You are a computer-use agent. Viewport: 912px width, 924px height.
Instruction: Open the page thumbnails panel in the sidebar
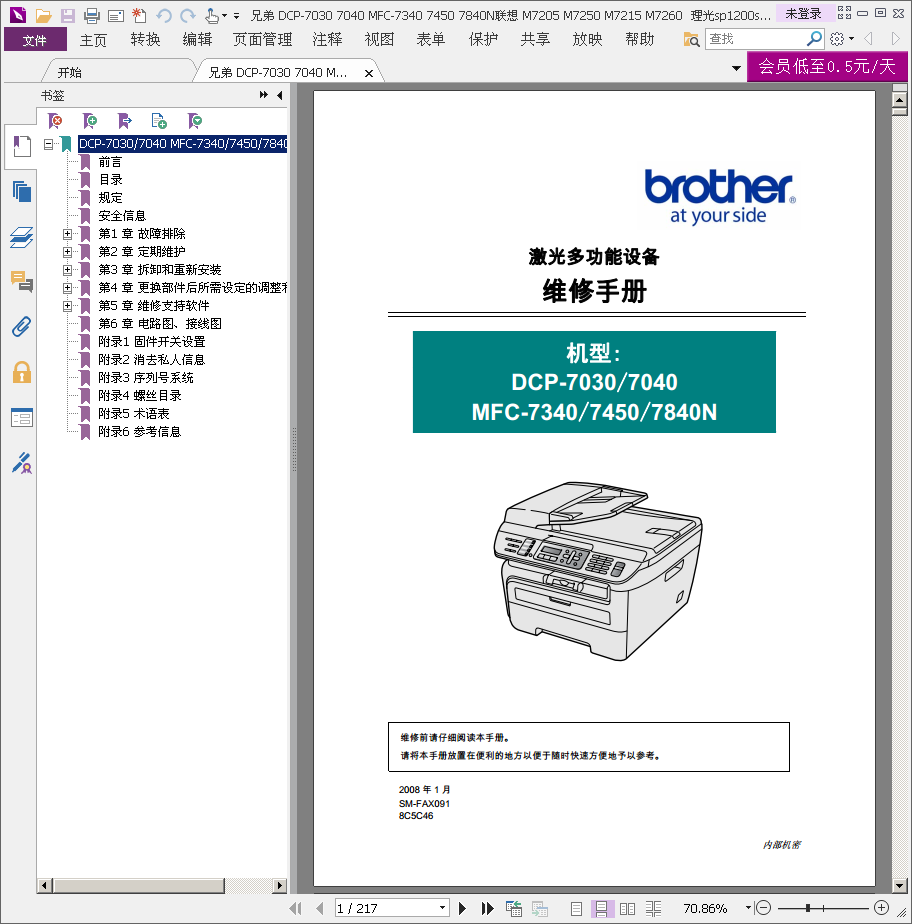[22, 192]
